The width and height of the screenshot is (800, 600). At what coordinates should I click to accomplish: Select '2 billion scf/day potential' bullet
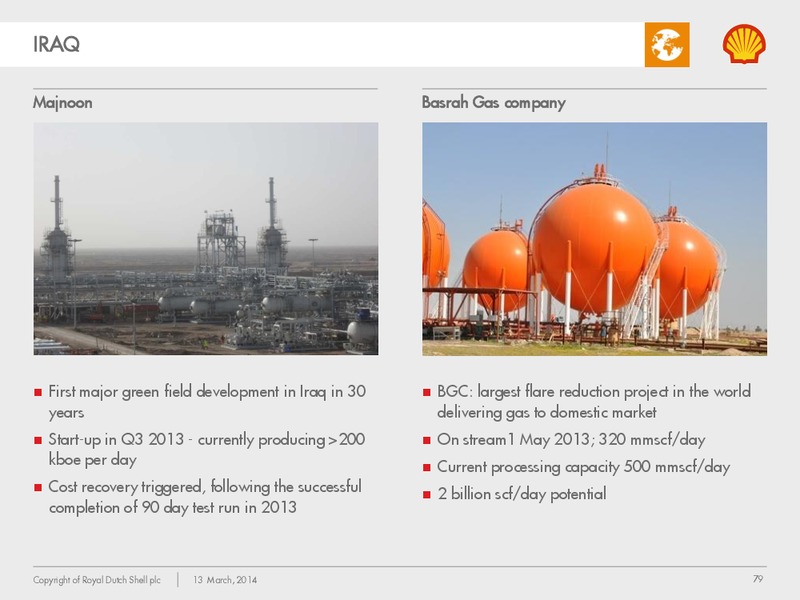521,494
